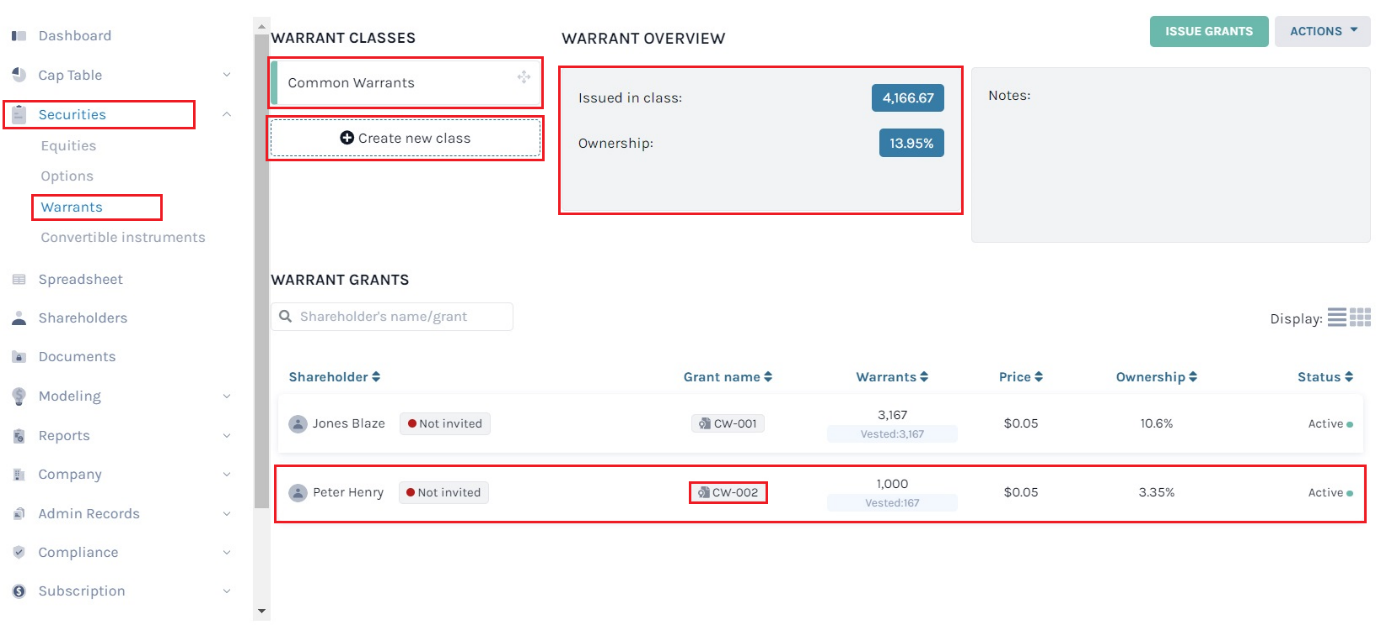Viewport: 1381px width, 630px height.
Task: Sort by Ownership column arrows
Action: click(x=1193, y=377)
